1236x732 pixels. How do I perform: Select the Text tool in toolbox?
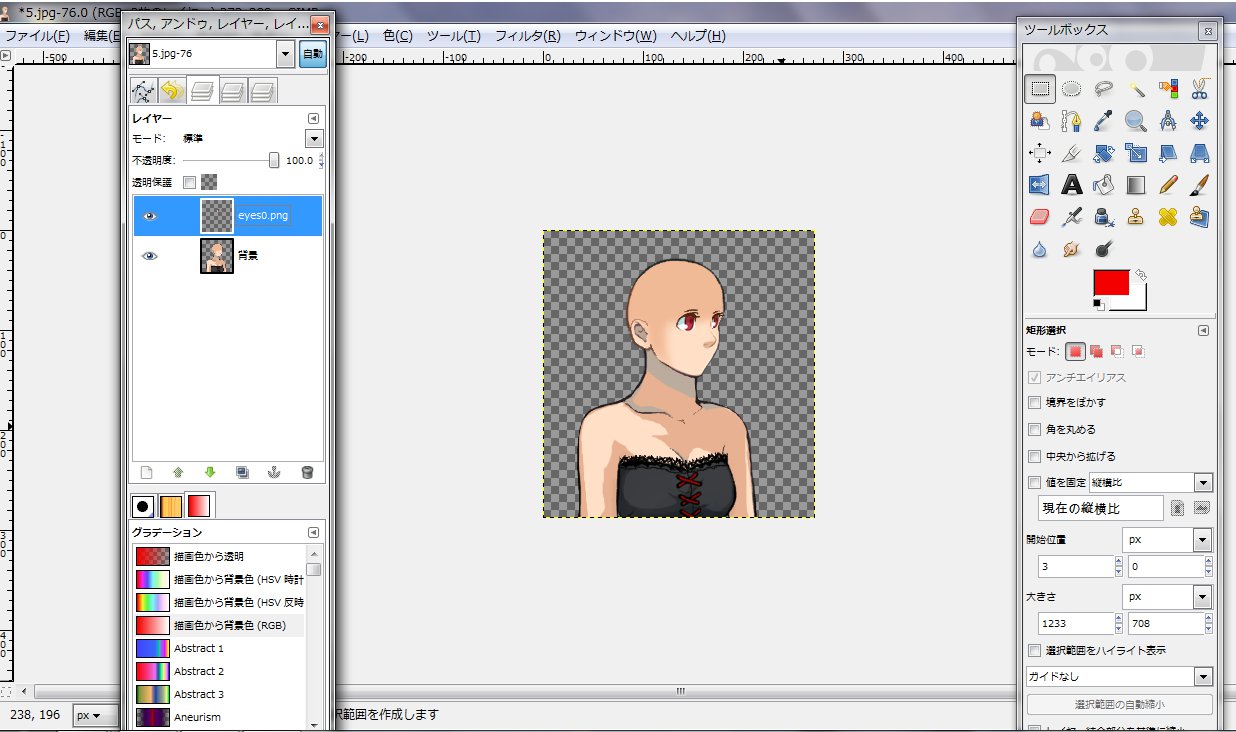click(1071, 184)
